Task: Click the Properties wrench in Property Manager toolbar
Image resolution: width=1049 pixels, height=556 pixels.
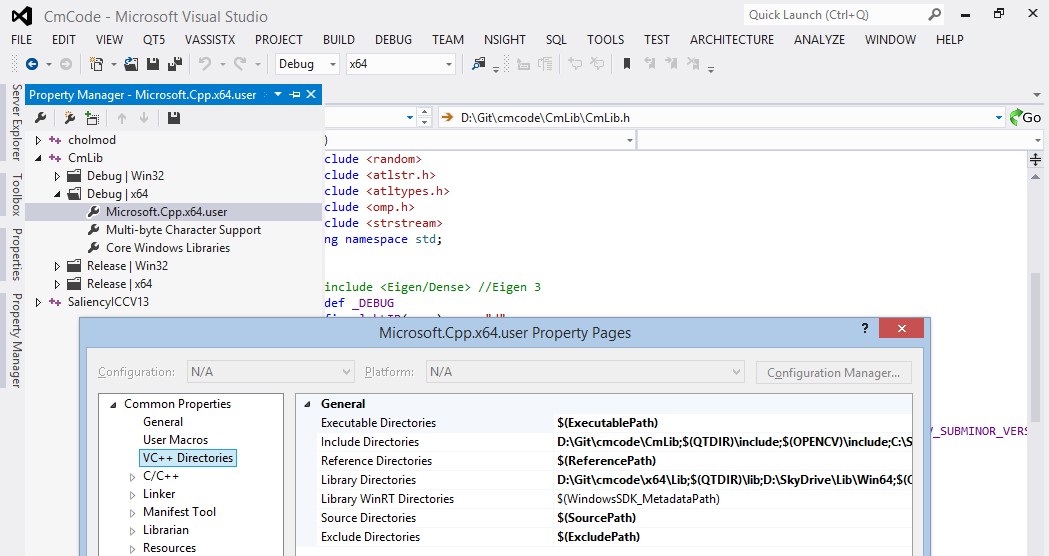Action: click(41, 118)
